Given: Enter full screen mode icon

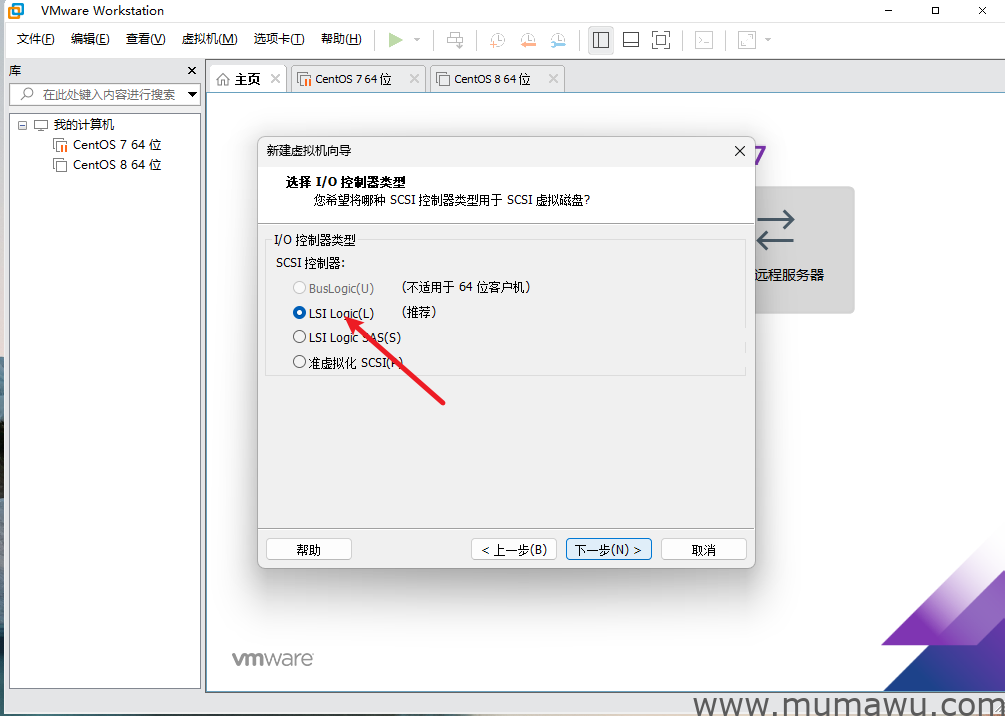Looking at the screenshot, I should [661, 40].
